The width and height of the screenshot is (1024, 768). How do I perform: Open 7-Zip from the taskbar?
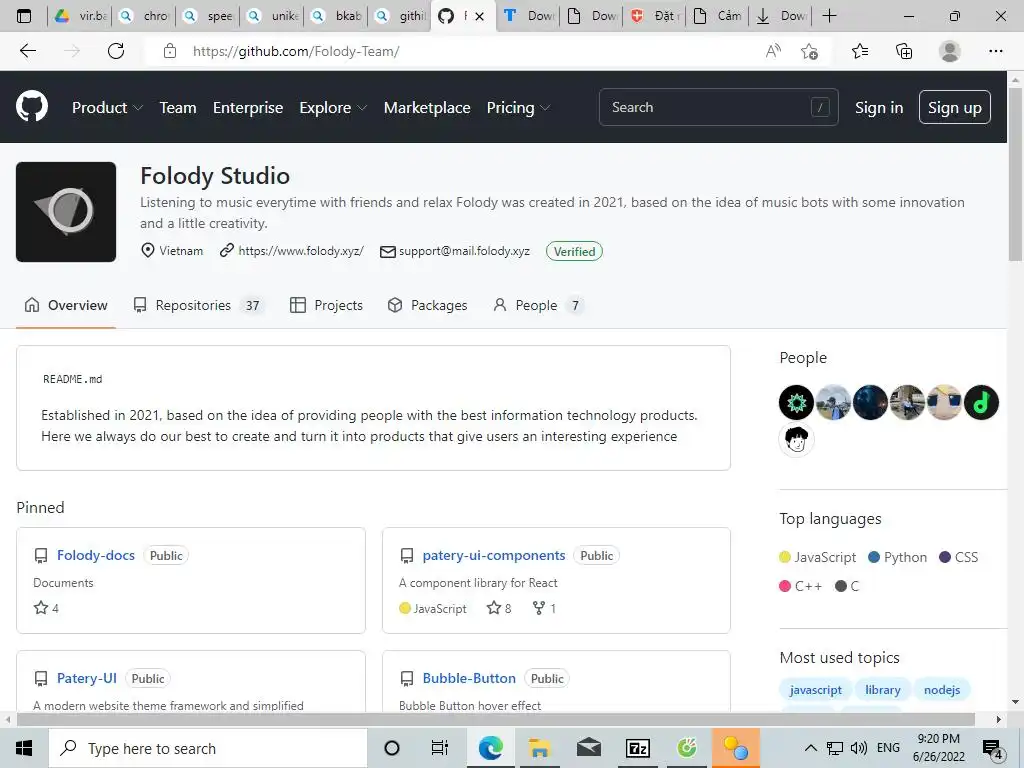tap(637, 748)
